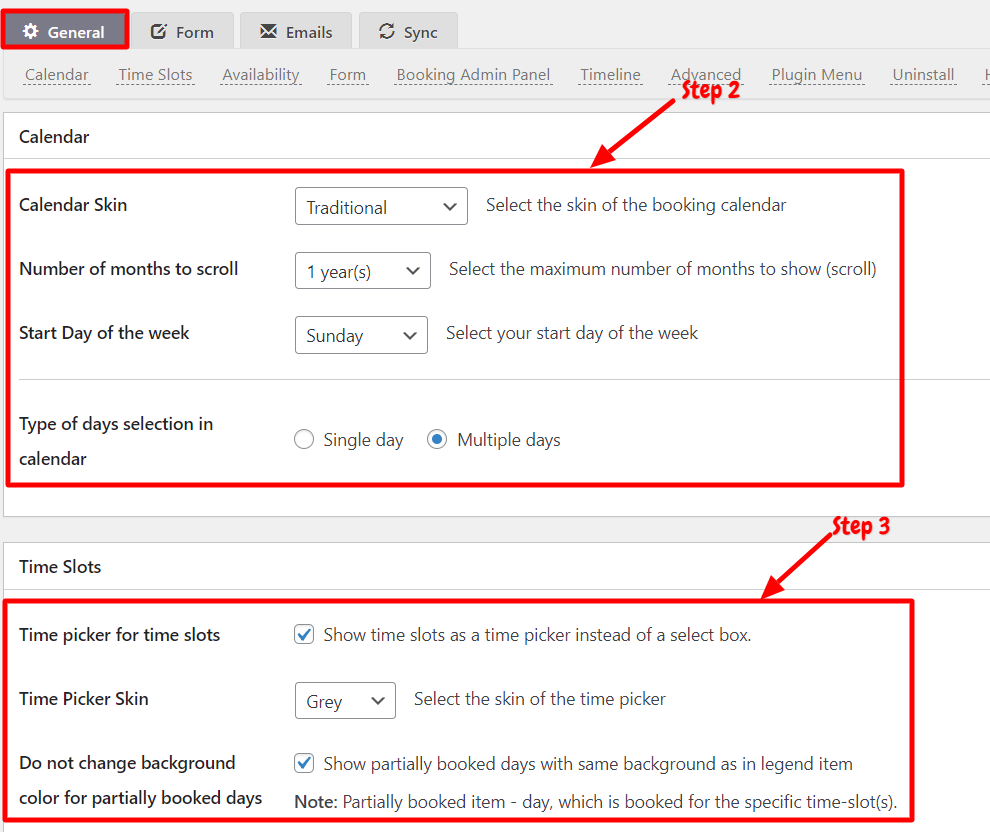This screenshot has width=990, height=832.
Task: Jump to the Form sub-navigation link
Action: coord(347,74)
